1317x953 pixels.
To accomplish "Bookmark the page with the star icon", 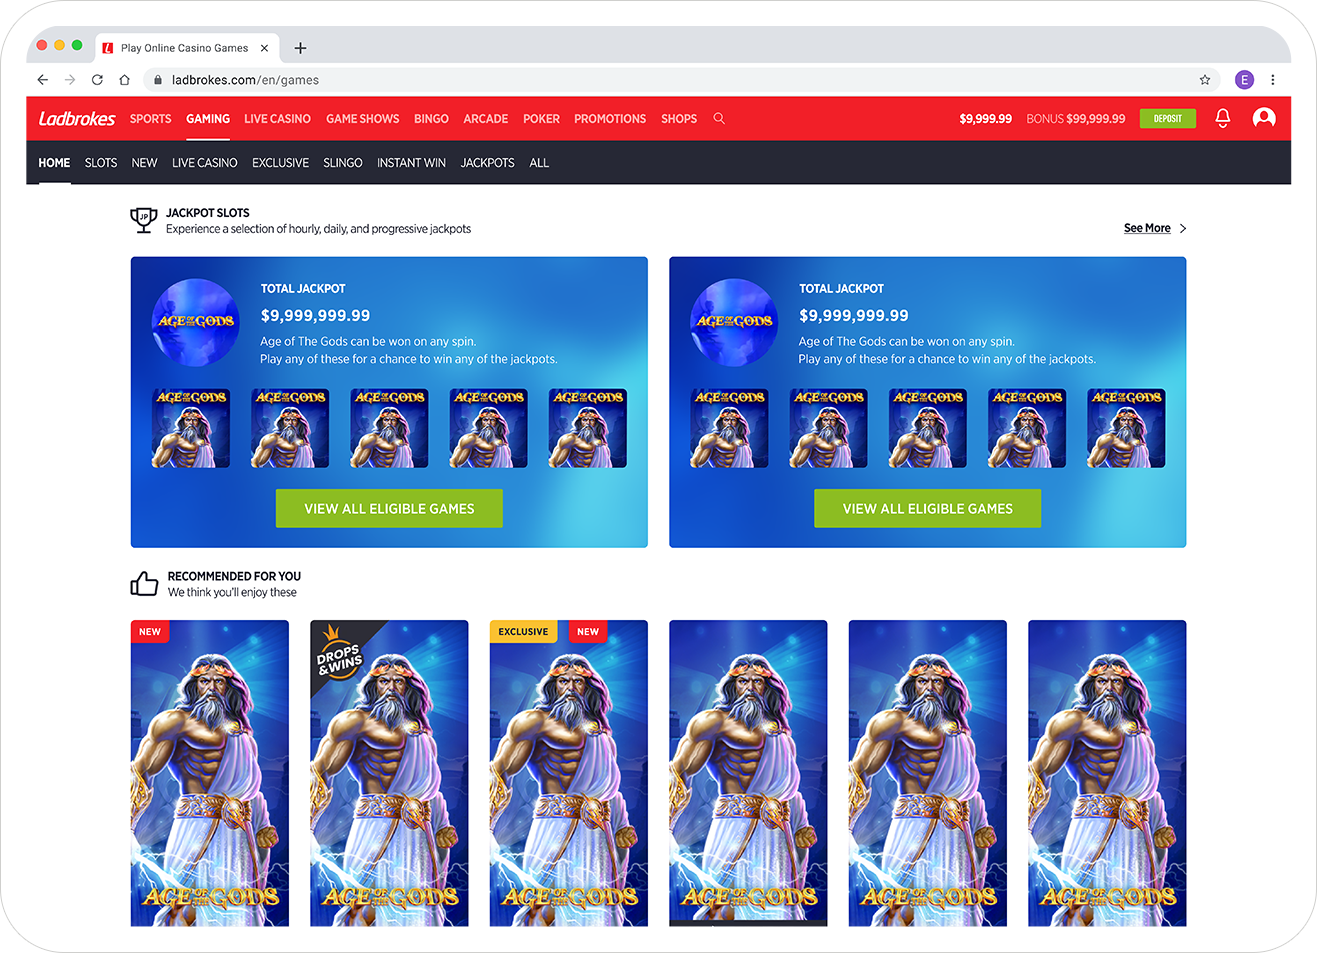I will (x=1205, y=80).
